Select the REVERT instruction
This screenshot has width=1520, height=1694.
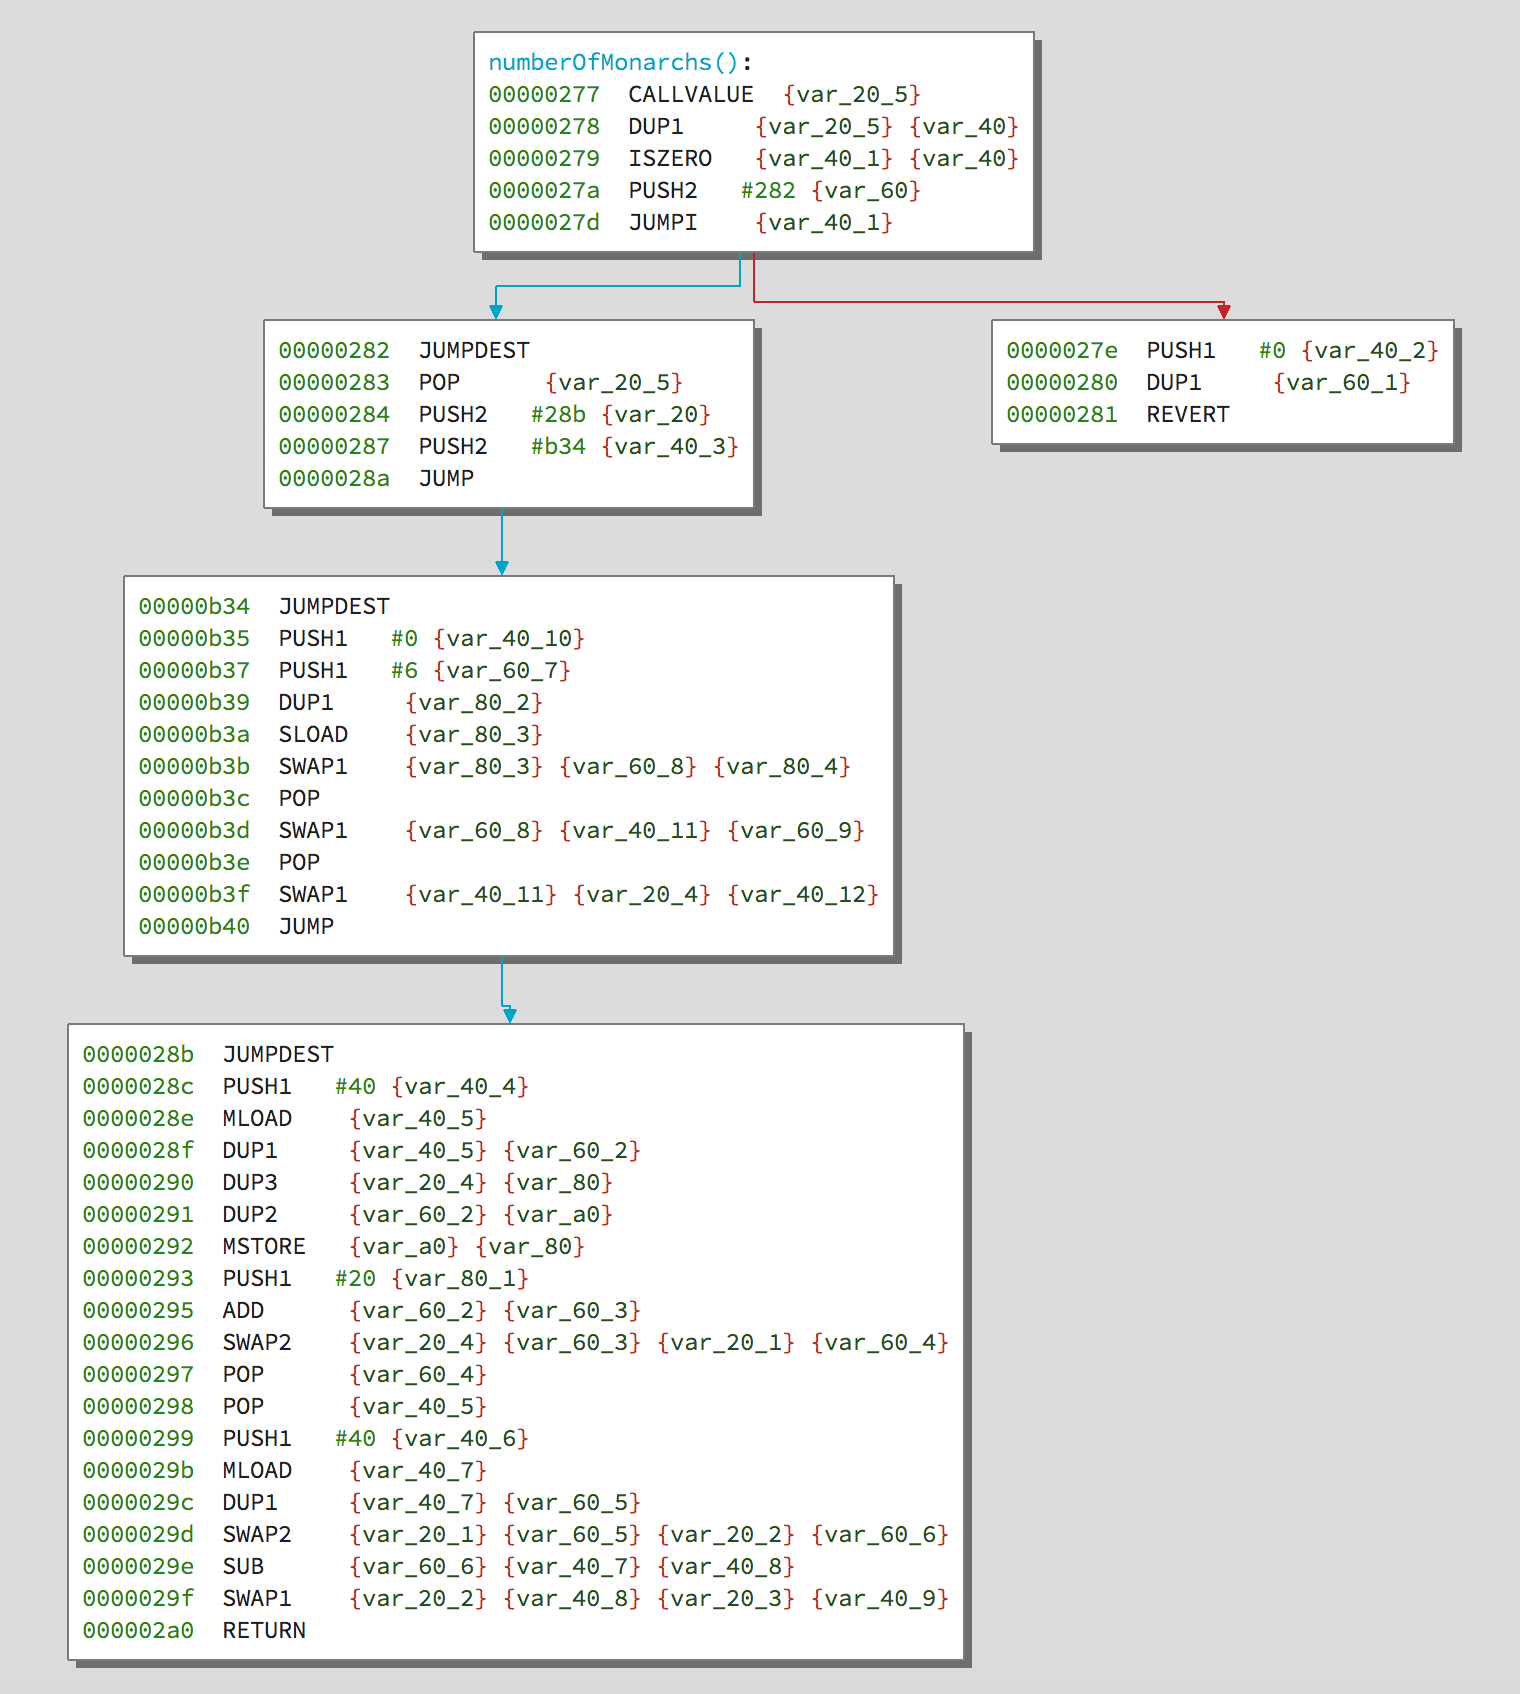1187,414
